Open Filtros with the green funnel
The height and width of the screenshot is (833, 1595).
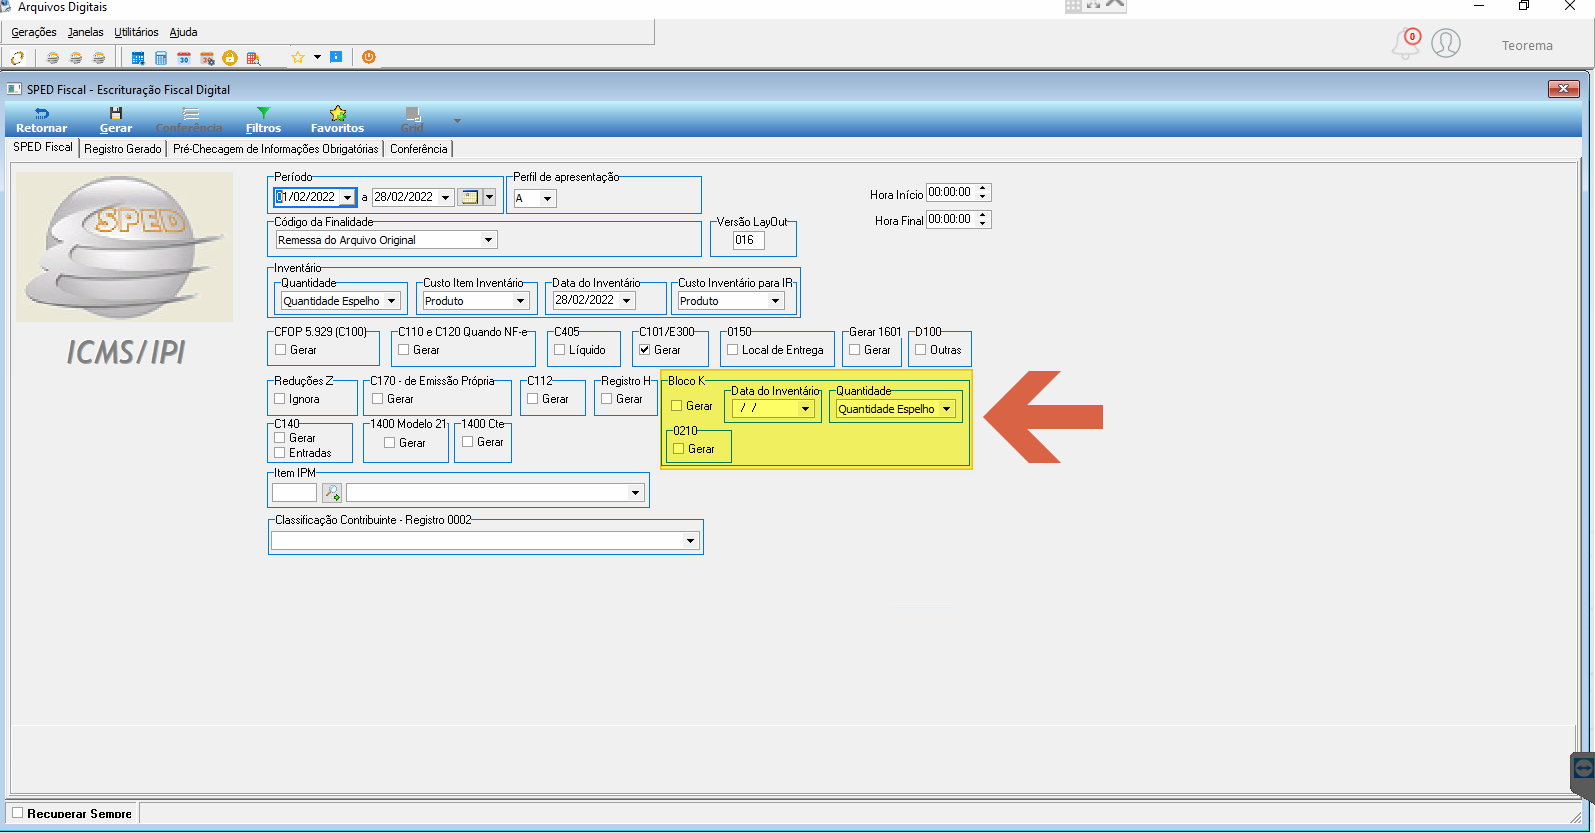point(263,120)
